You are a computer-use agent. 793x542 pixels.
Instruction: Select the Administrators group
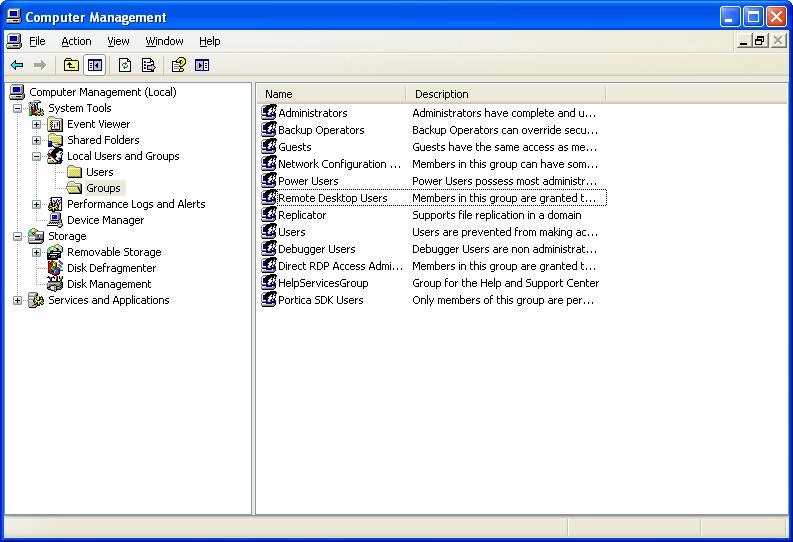pos(312,113)
